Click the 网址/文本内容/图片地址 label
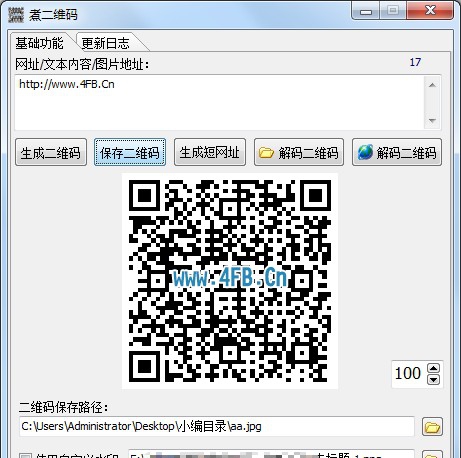 pyautogui.click(x=82, y=64)
